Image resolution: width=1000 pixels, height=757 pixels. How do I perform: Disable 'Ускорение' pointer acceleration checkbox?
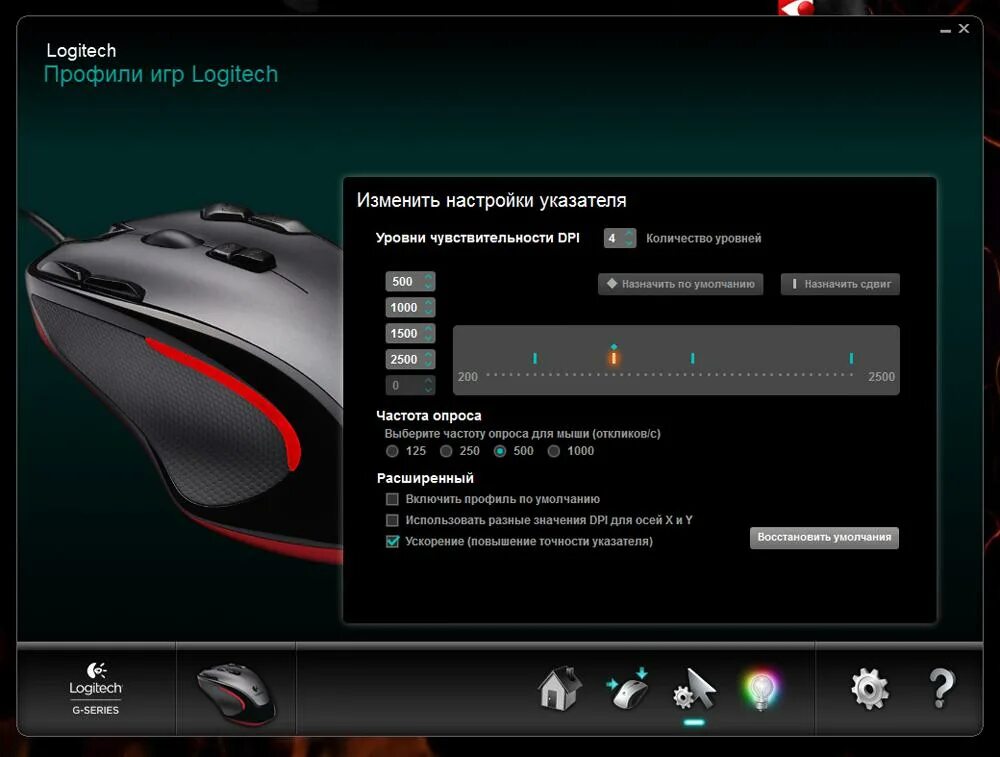(x=392, y=541)
